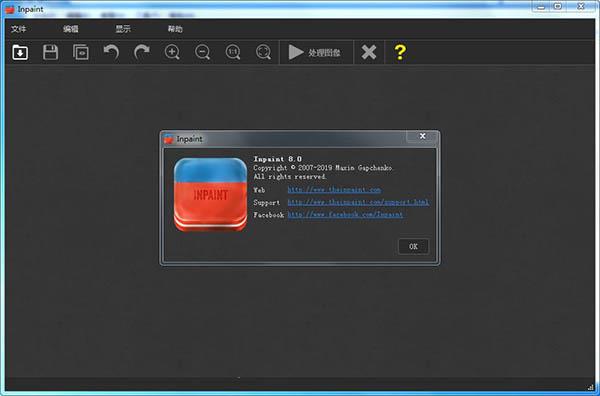Click the Copyright 2007-2019 text line
The image size is (600, 396).
pos(323,168)
